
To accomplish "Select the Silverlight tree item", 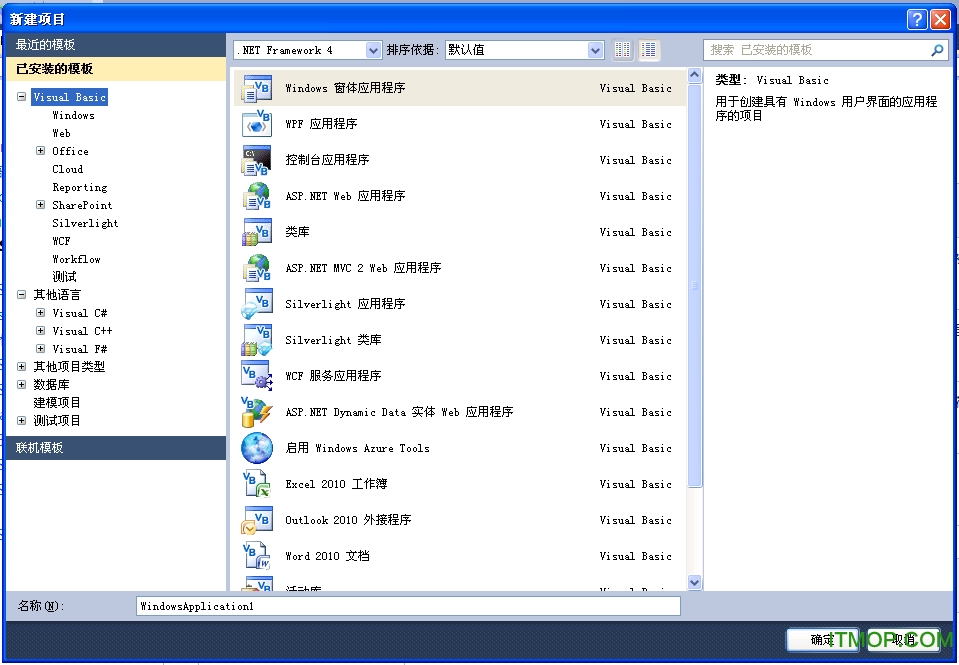I will point(85,223).
